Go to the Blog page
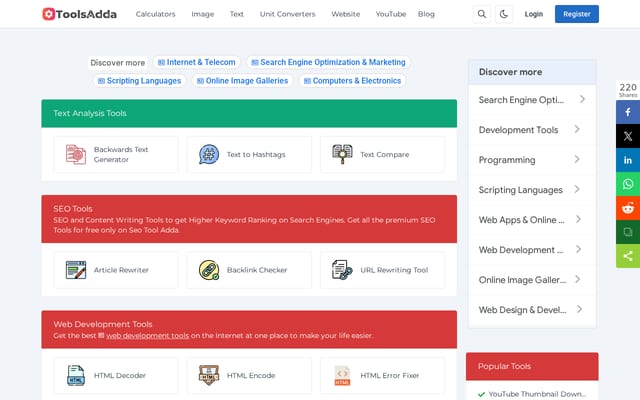The height and width of the screenshot is (400, 640). point(426,14)
